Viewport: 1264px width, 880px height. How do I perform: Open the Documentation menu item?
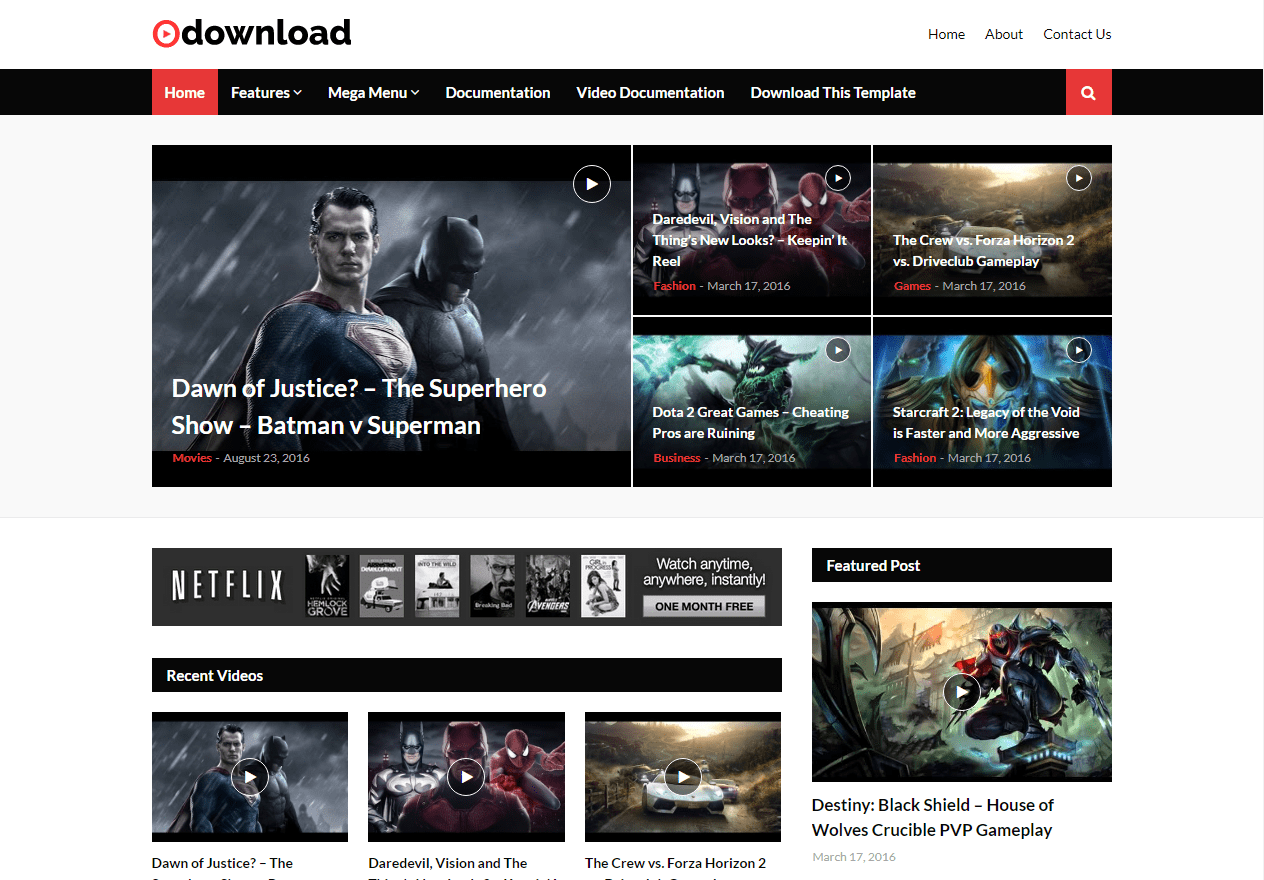point(498,93)
